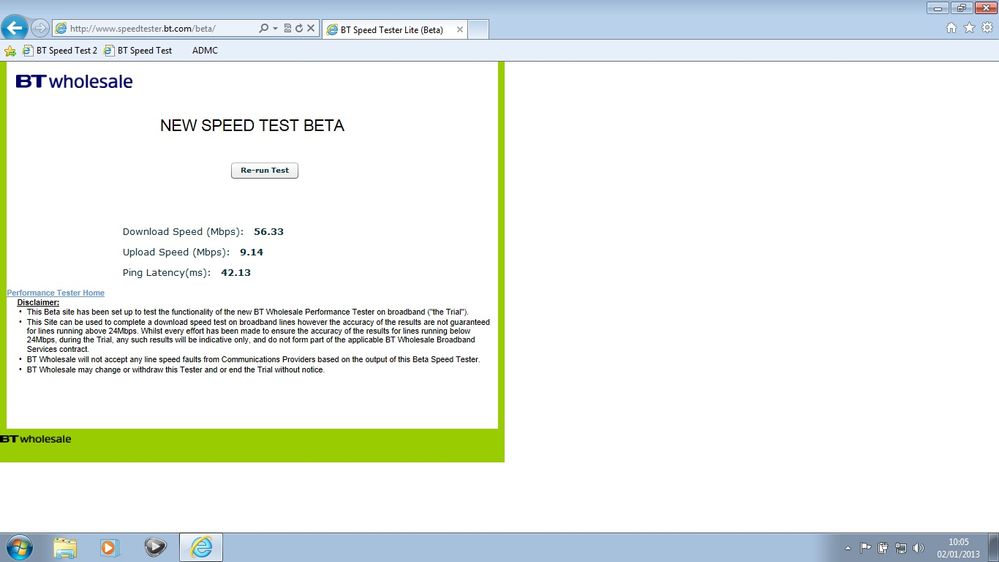Click the Show desktop strip
Viewport: 999px width, 562px height.
[993, 547]
